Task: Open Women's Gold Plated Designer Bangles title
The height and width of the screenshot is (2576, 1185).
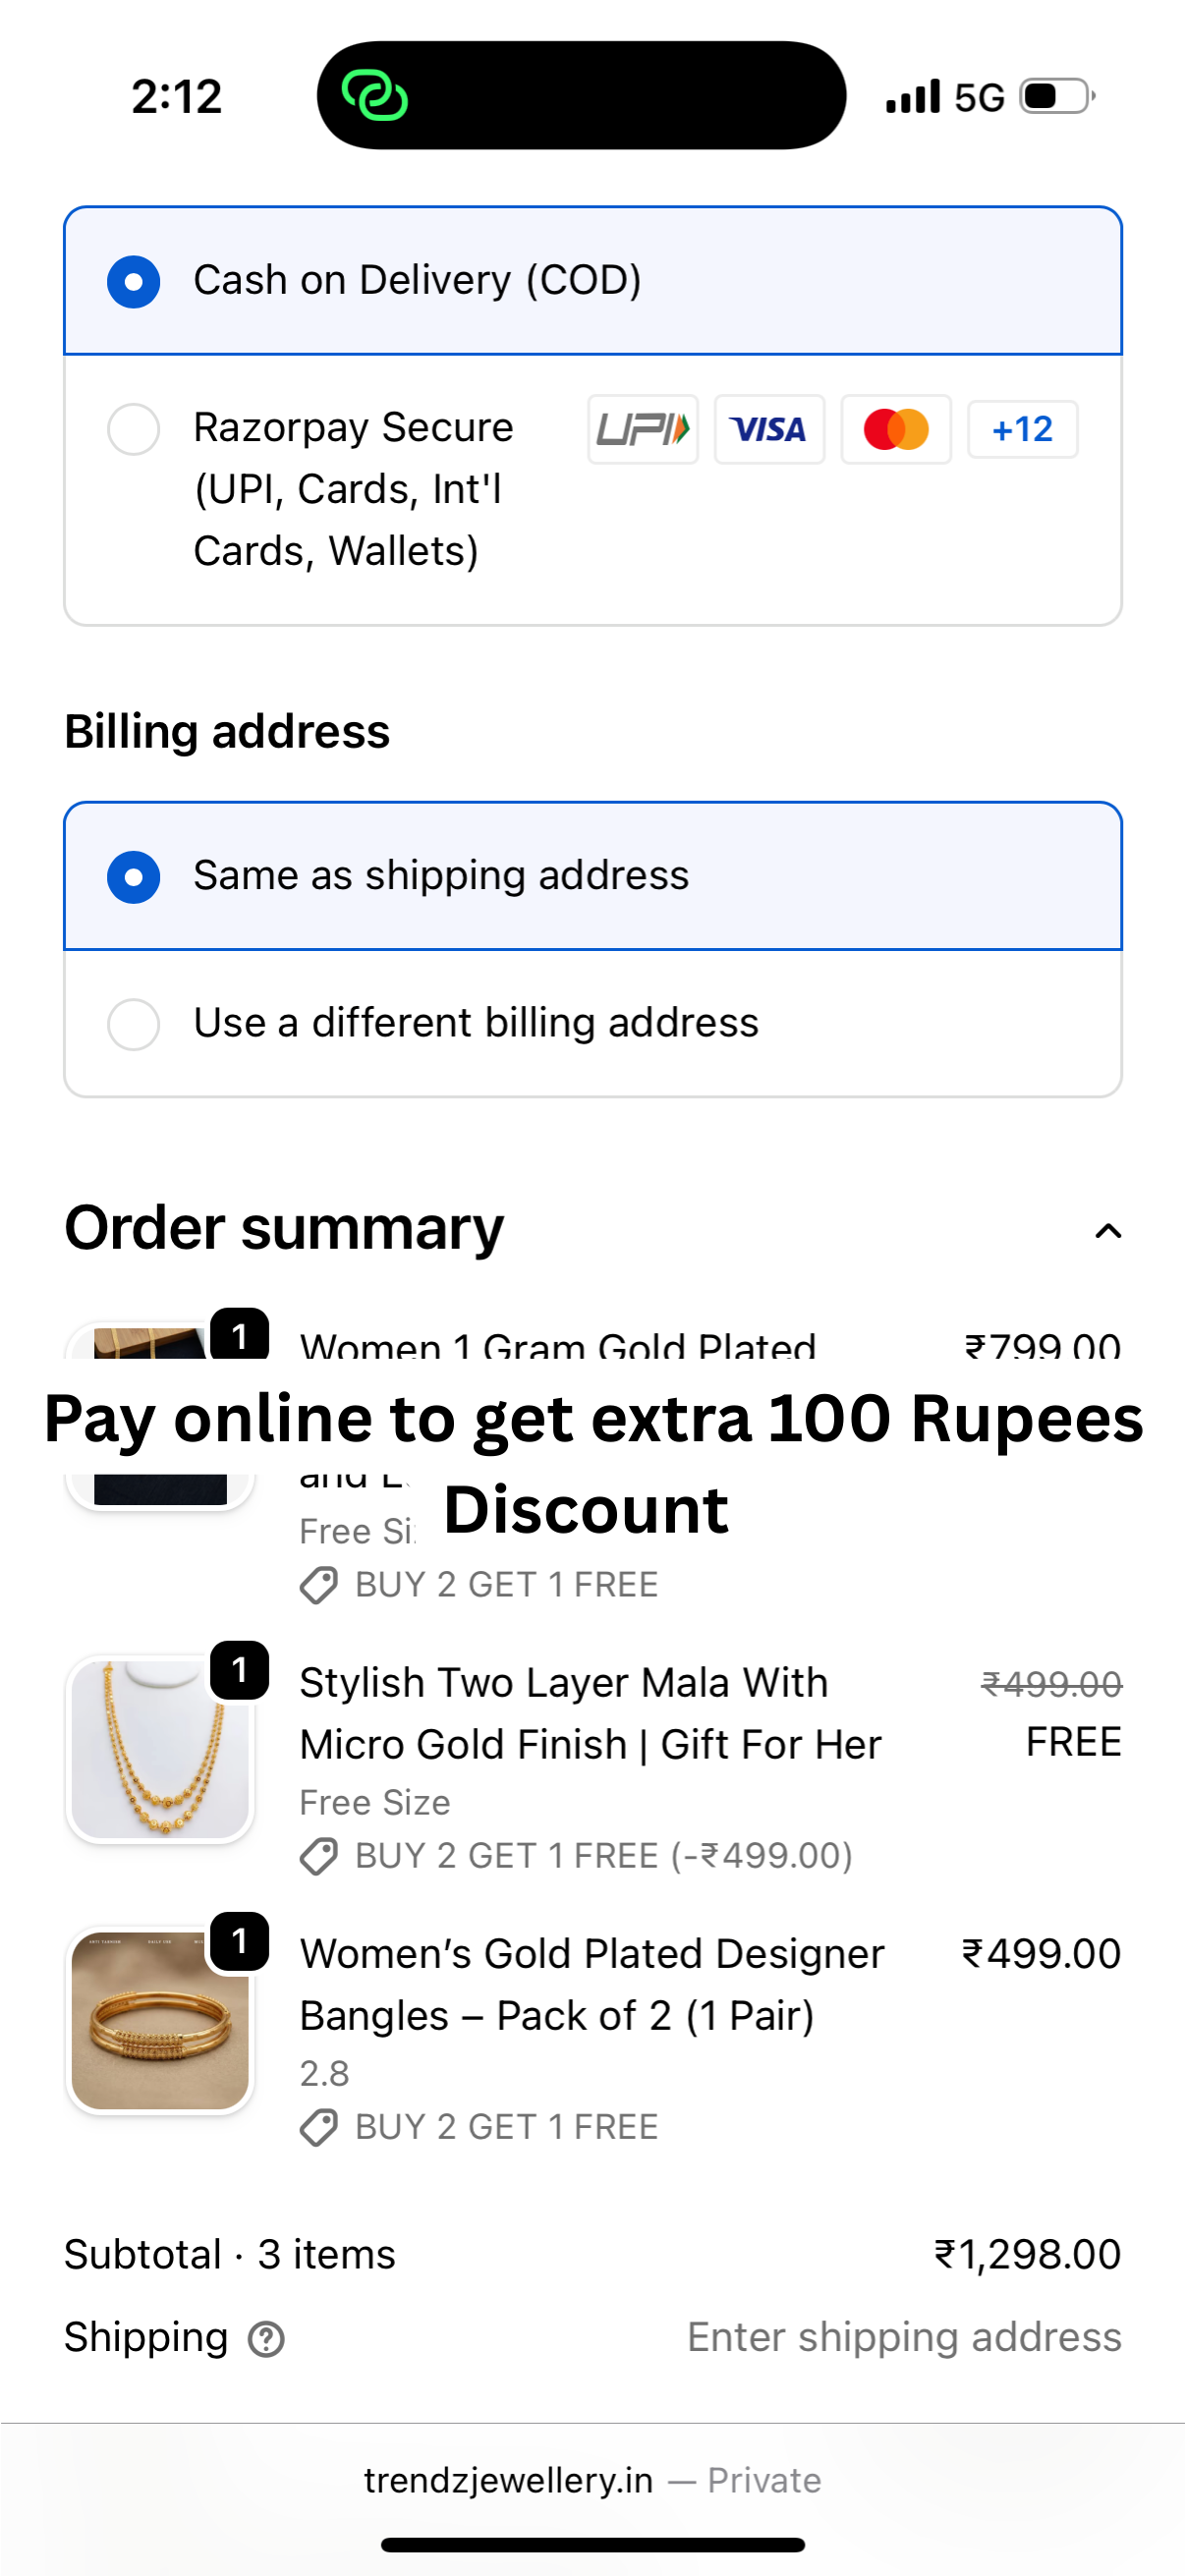Action: [x=592, y=1984]
